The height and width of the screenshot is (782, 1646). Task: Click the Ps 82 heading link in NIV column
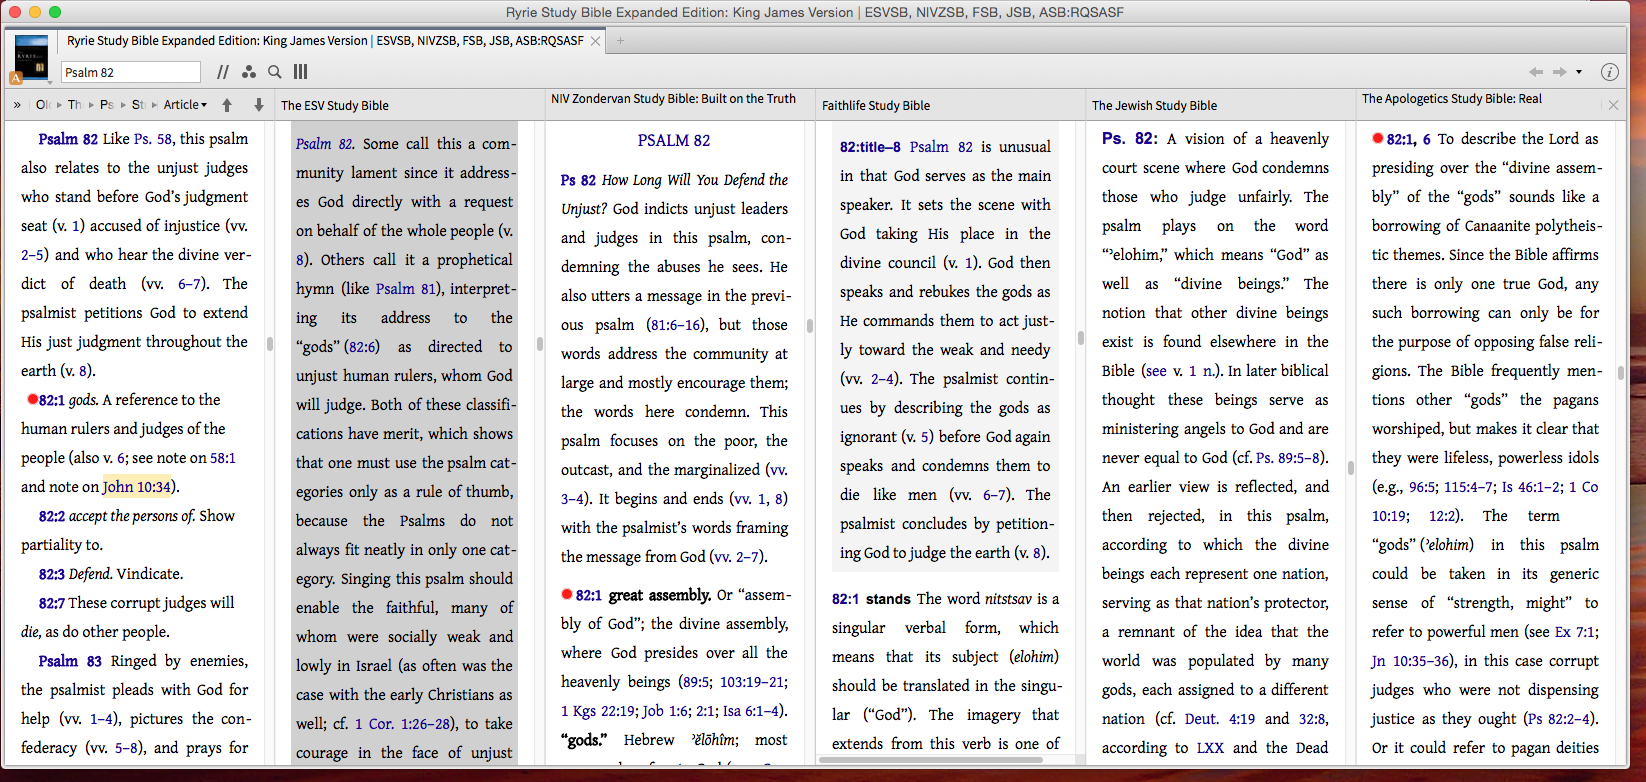click(578, 180)
